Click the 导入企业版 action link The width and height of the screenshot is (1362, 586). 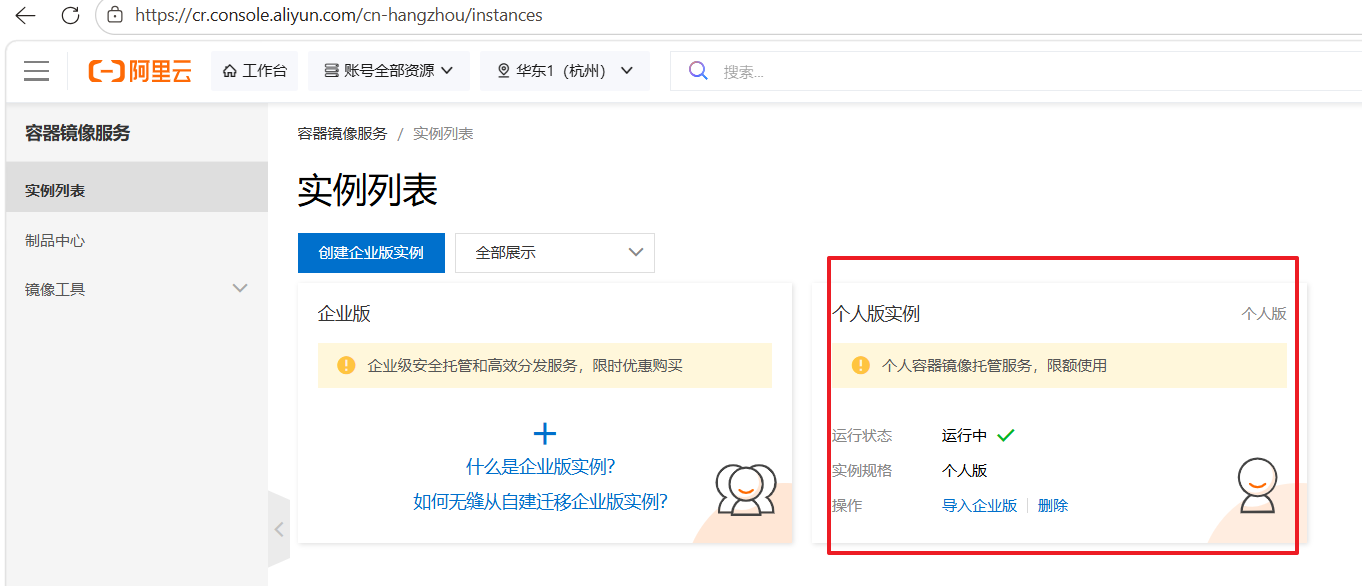pyautogui.click(x=979, y=506)
